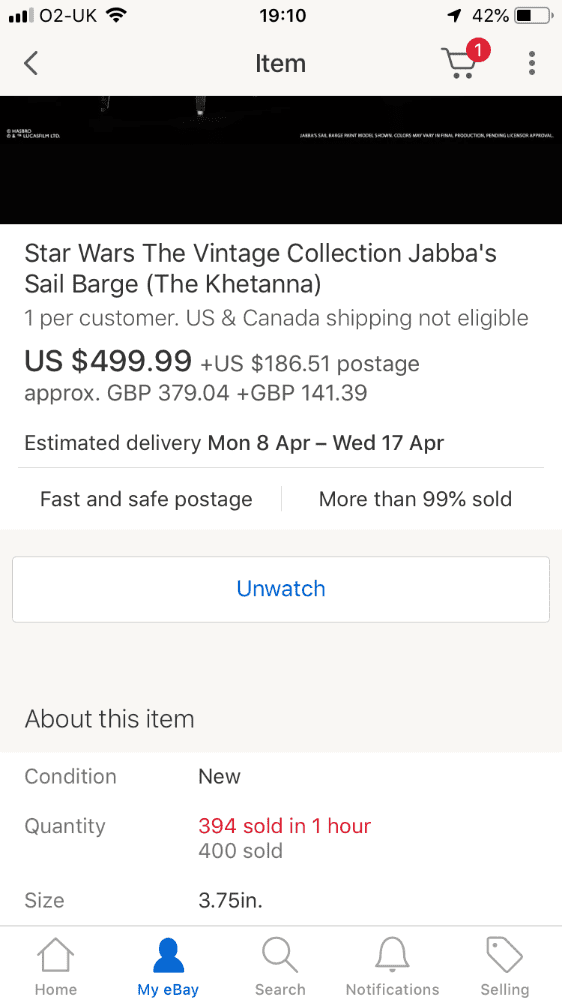
Task: Tap the back arrow icon
Action: pyautogui.click(x=31, y=63)
